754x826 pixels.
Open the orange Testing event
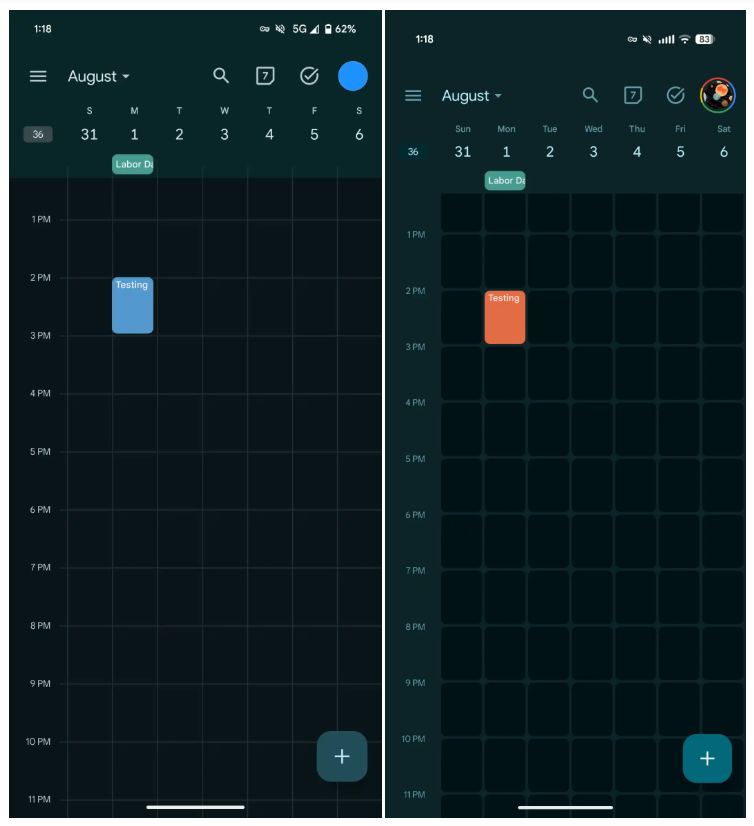coord(504,317)
